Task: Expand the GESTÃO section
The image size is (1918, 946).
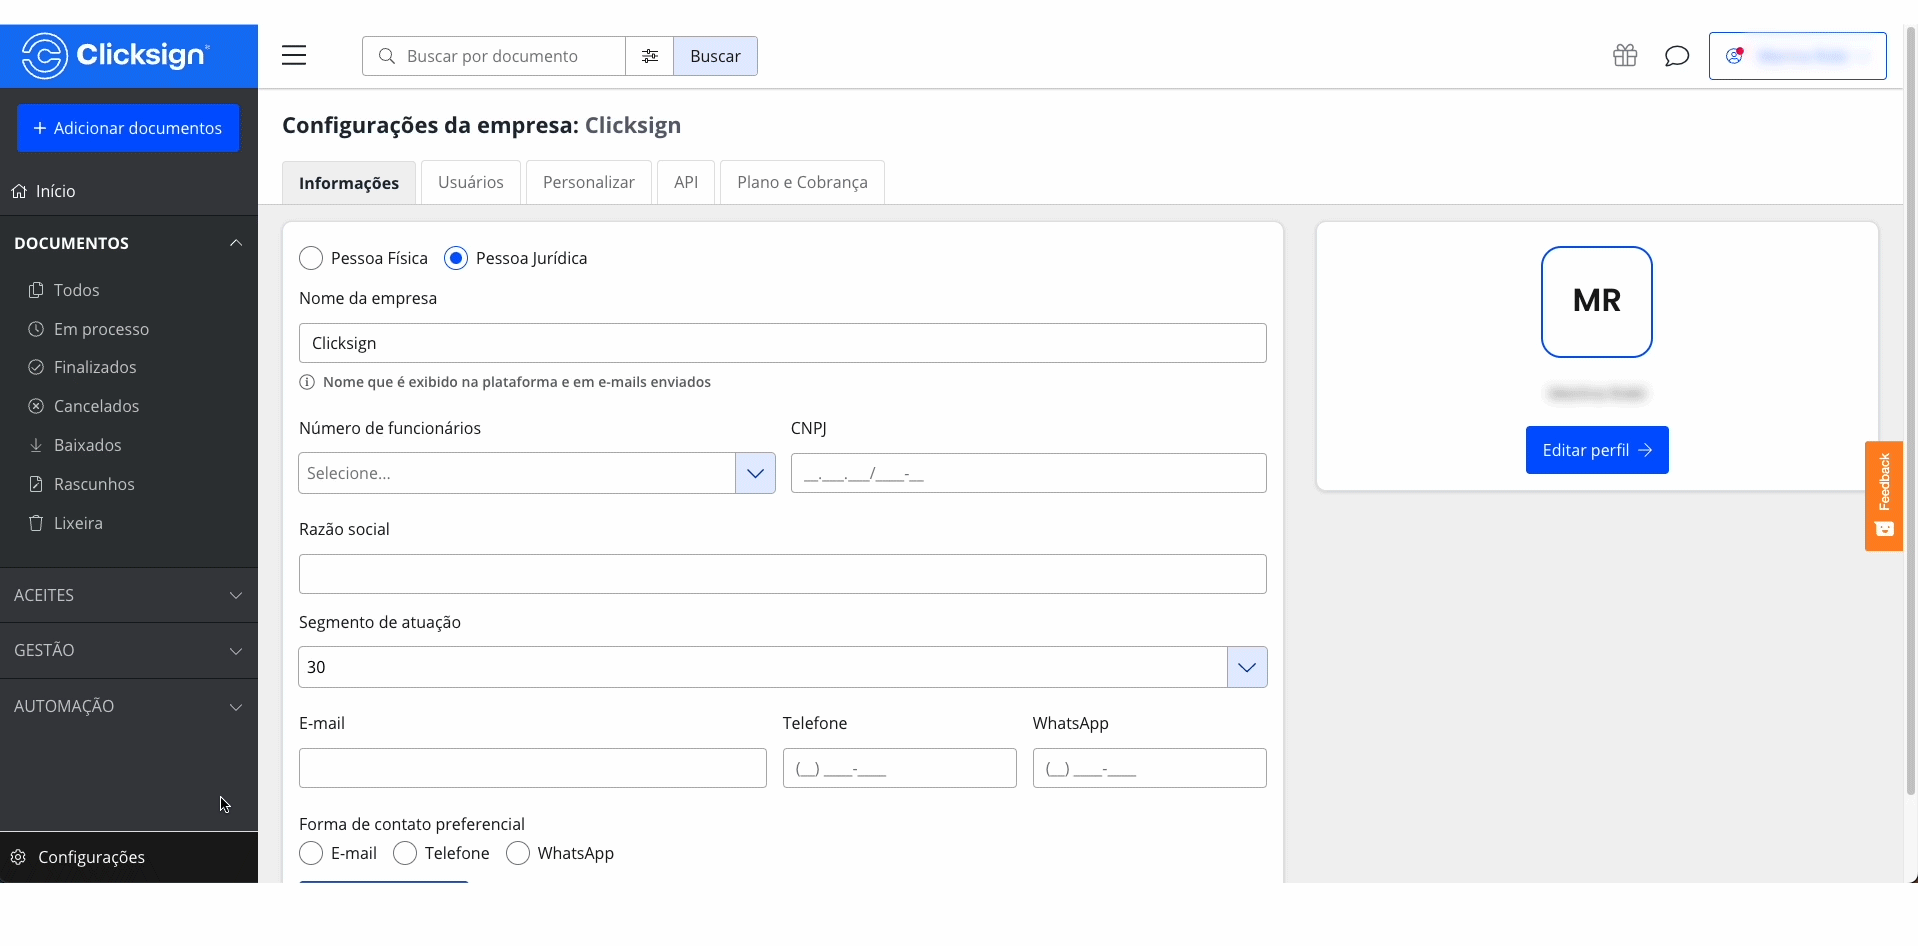Action: click(x=129, y=650)
